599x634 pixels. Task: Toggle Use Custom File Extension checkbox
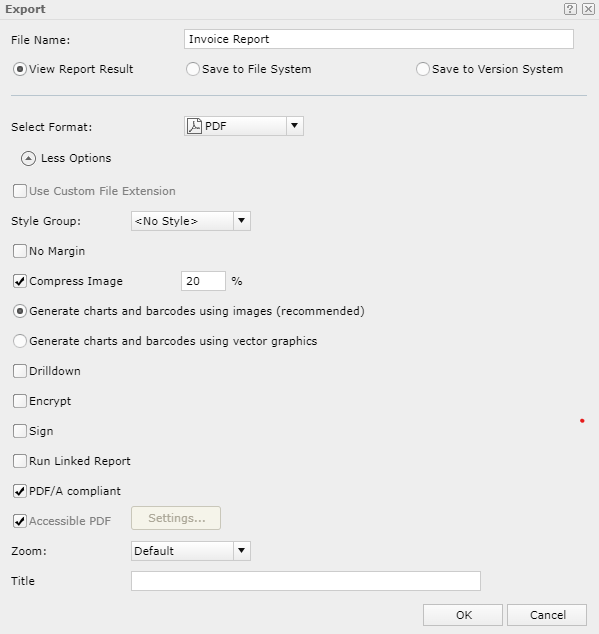20,191
